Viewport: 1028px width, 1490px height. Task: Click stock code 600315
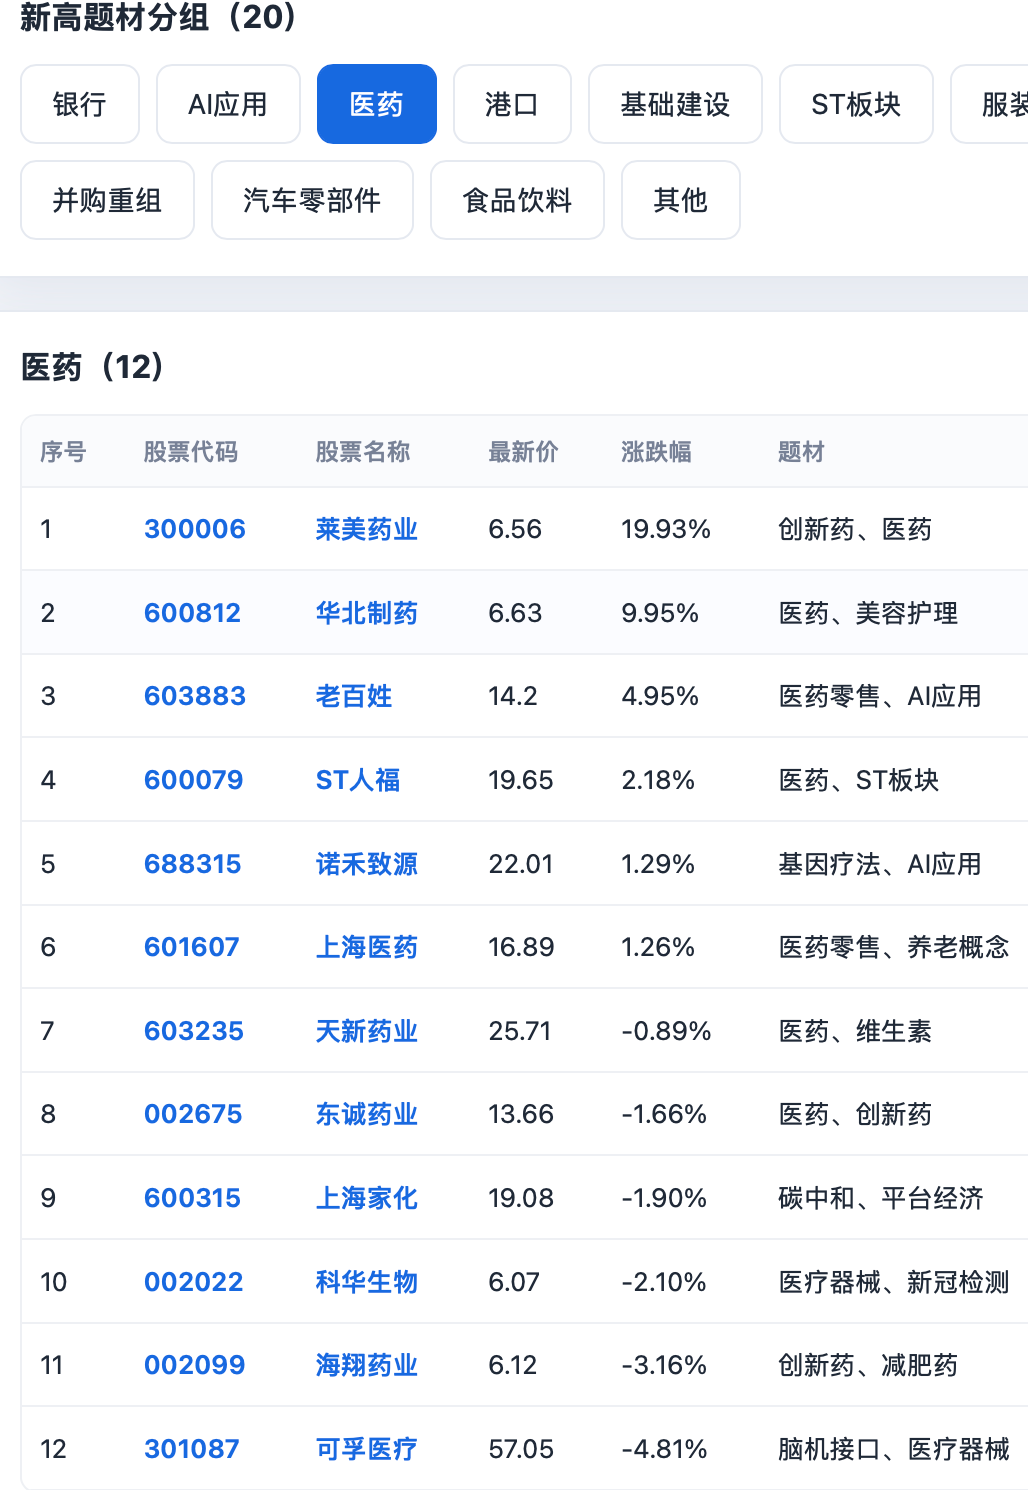(193, 1198)
